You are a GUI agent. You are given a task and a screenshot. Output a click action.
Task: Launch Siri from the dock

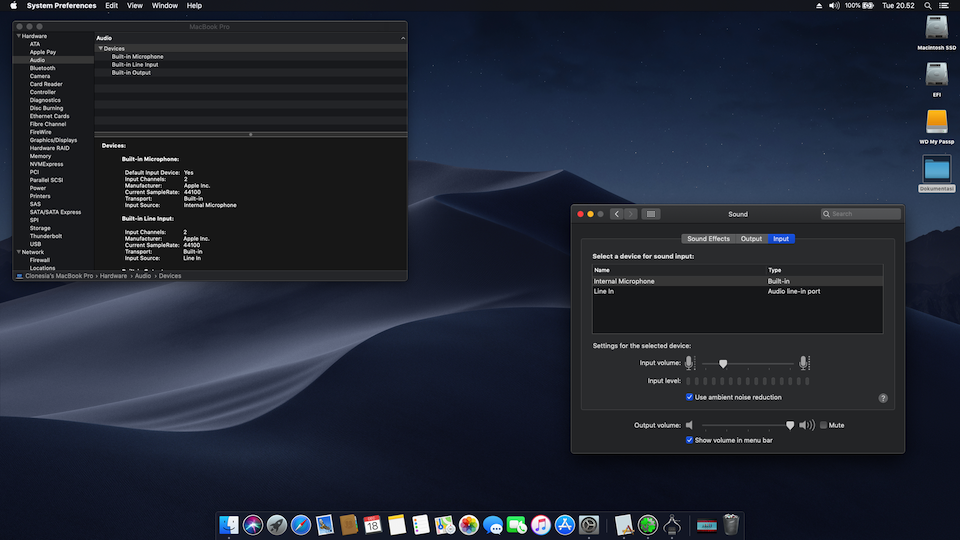pyautogui.click(x=253, y=524)
